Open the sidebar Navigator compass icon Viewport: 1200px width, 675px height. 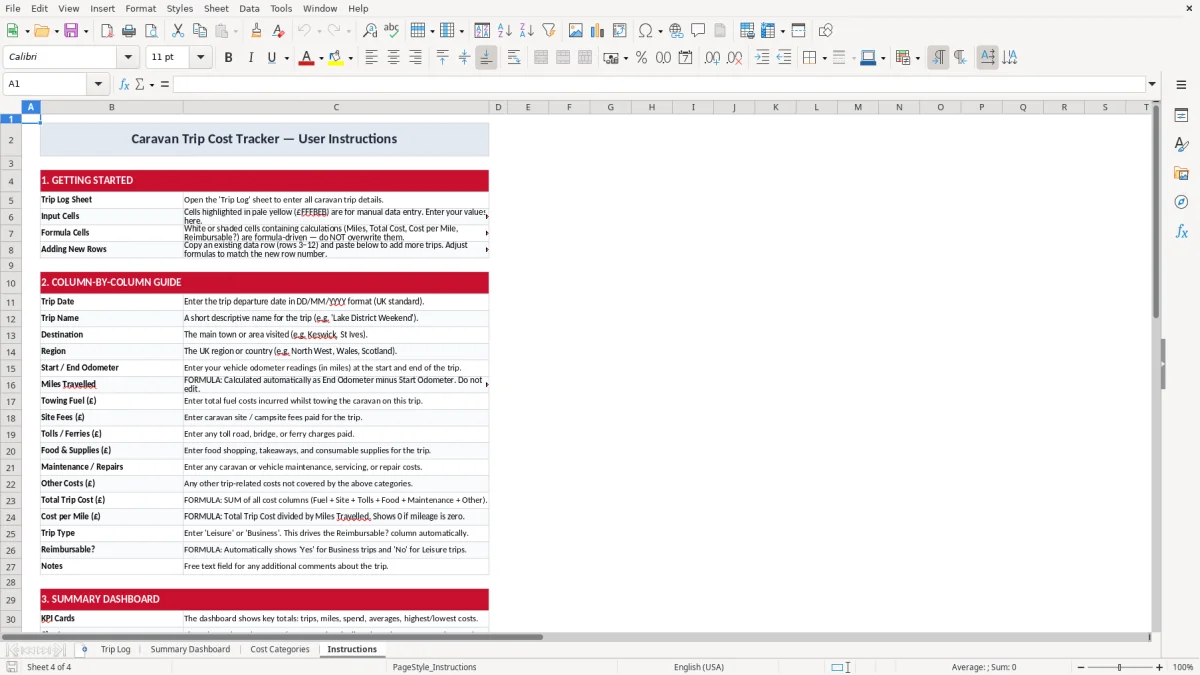pos(1181,202)
